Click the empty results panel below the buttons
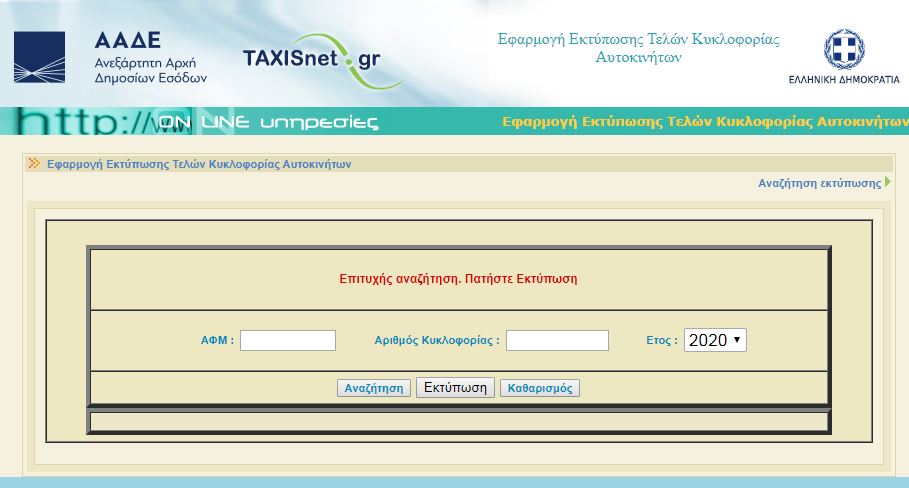Screen dimensions: 909x488 [x=459, y=421]
